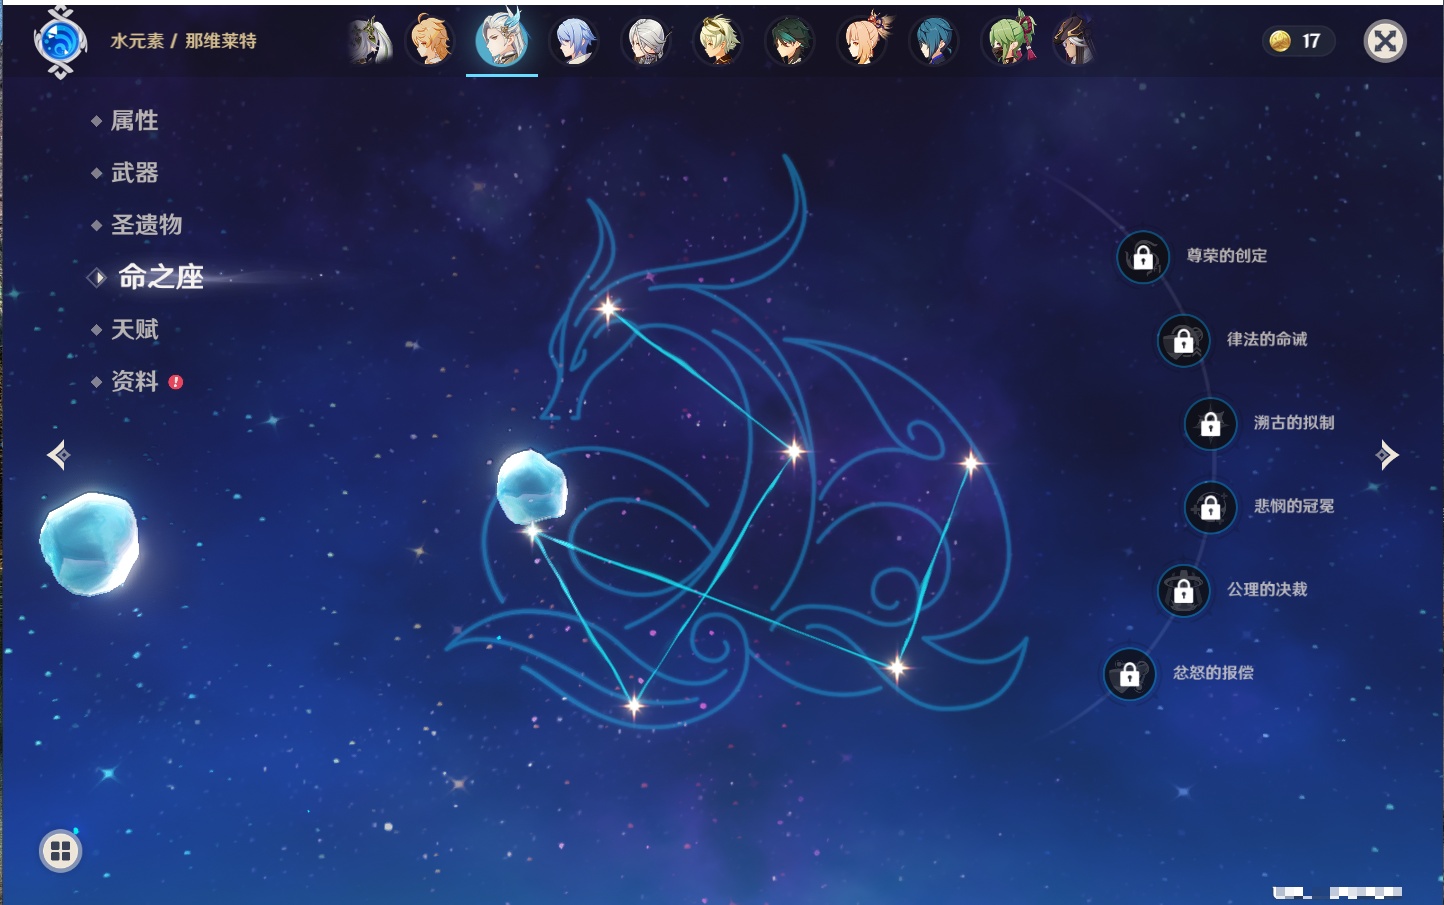Image resolution: width=1444 pixels, height=905 pixels.
Task: Click the 忿怒的报偿 lock icon
Action: tap(1129, 674)
